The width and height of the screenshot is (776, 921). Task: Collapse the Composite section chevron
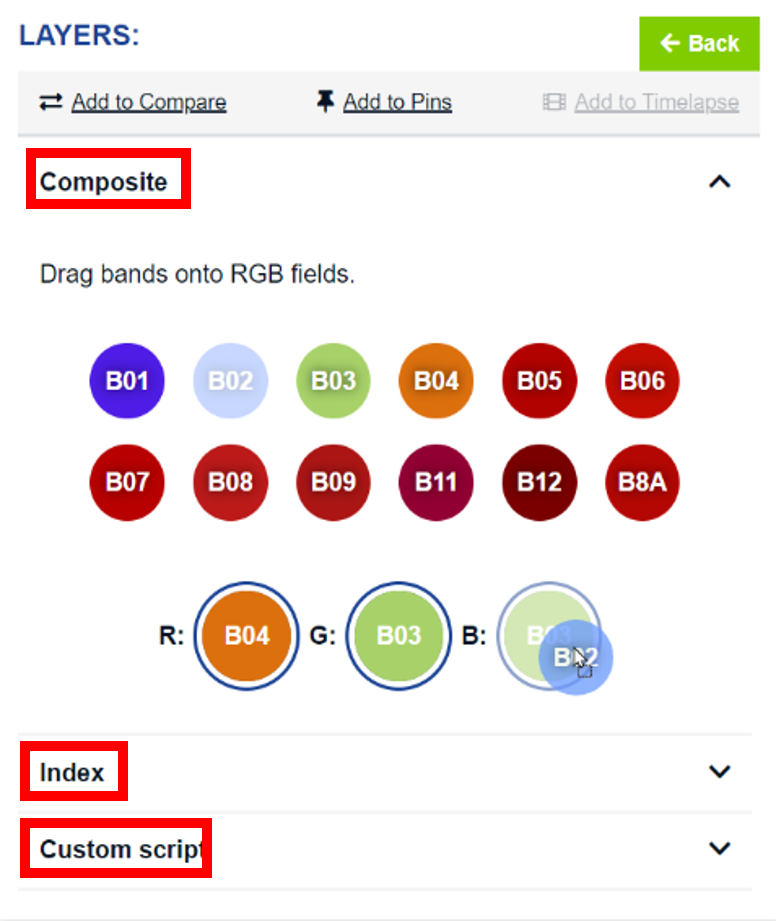tap(720, 182)
